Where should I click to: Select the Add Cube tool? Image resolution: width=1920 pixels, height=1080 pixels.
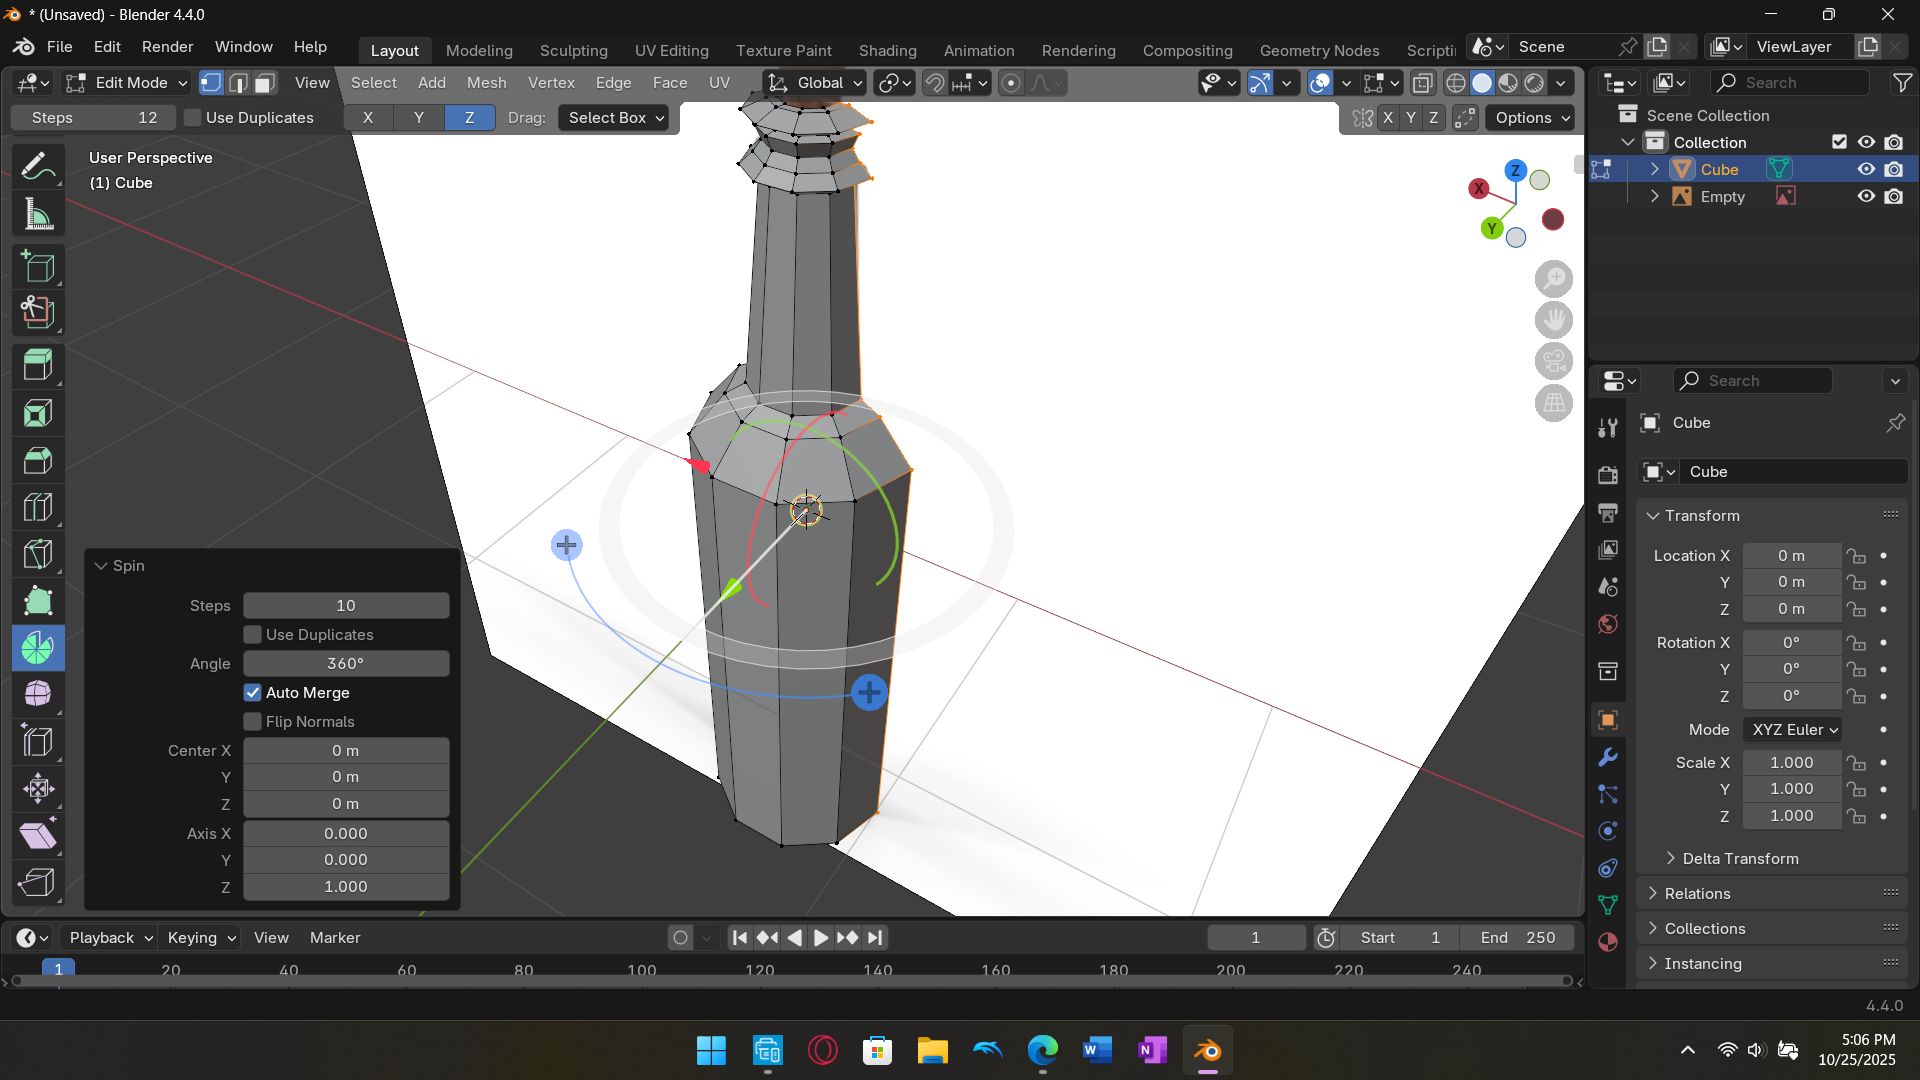coord(38,266)
